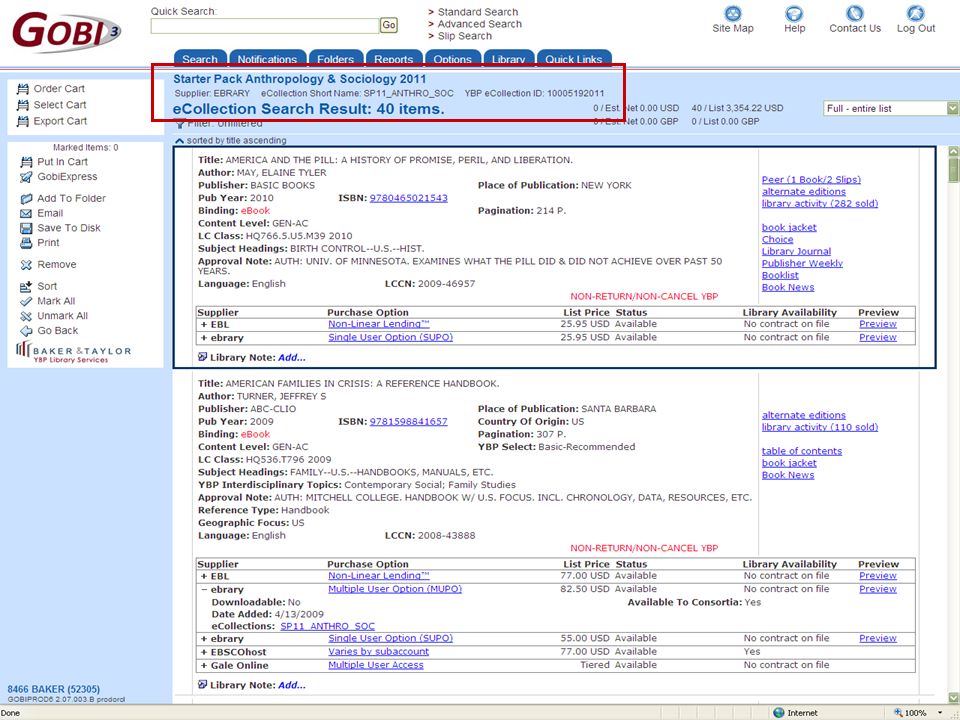Select the Reports tab
The width and height of the screenshot is (960, 720).
[x=394, y=58]
